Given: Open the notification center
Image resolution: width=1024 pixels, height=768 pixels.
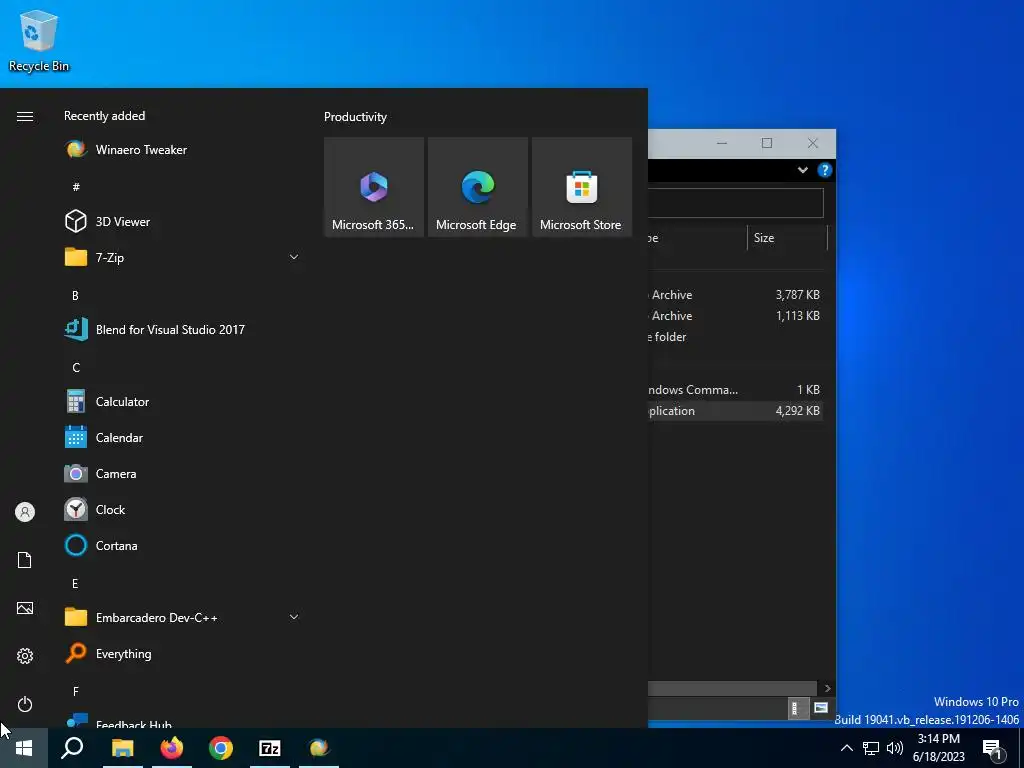Looking at the screenshot, I should pyautogui.click(x=993, y=749).
